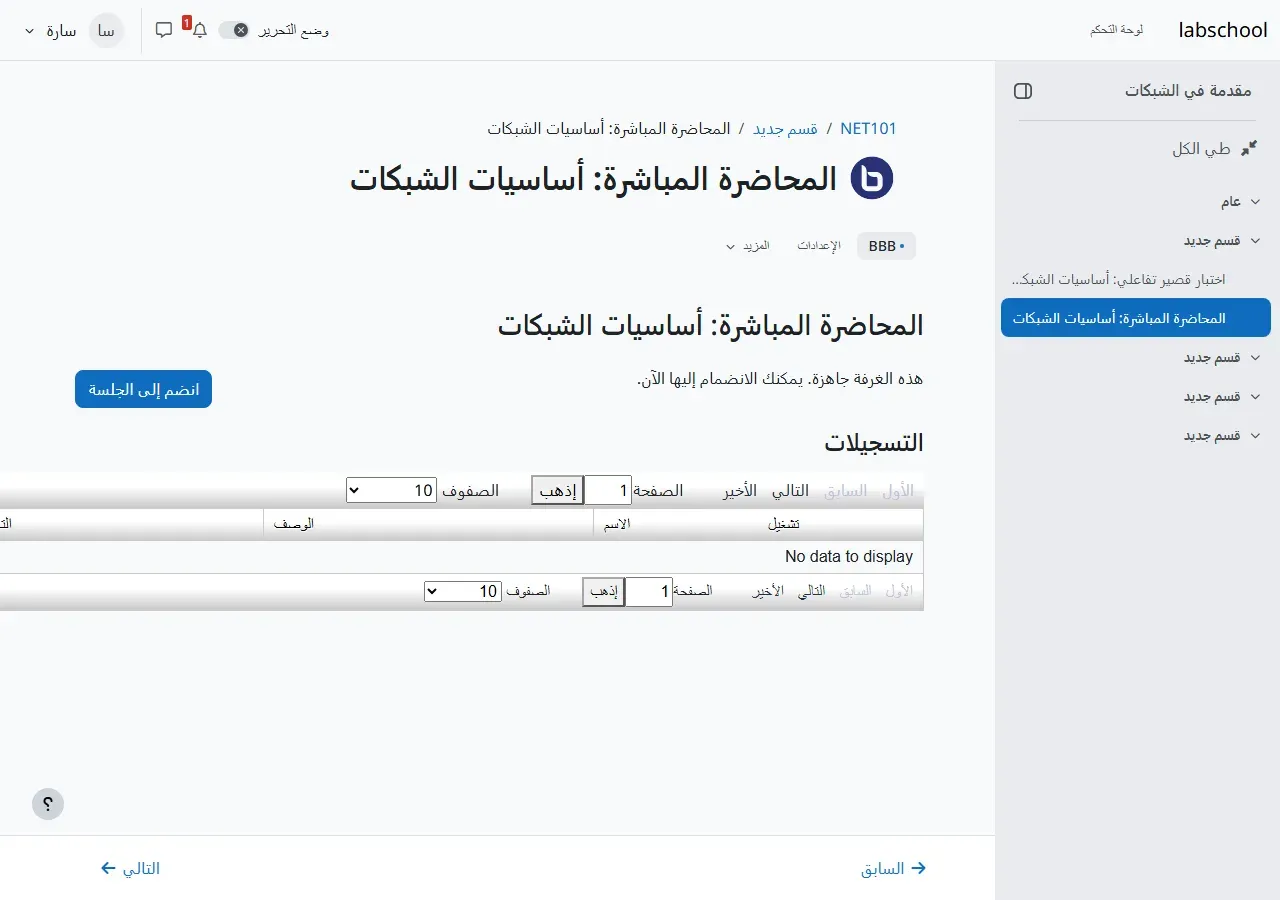Click the إذهب button below the table
Viewport: 1280px width, 900px height.
(604, 591)
